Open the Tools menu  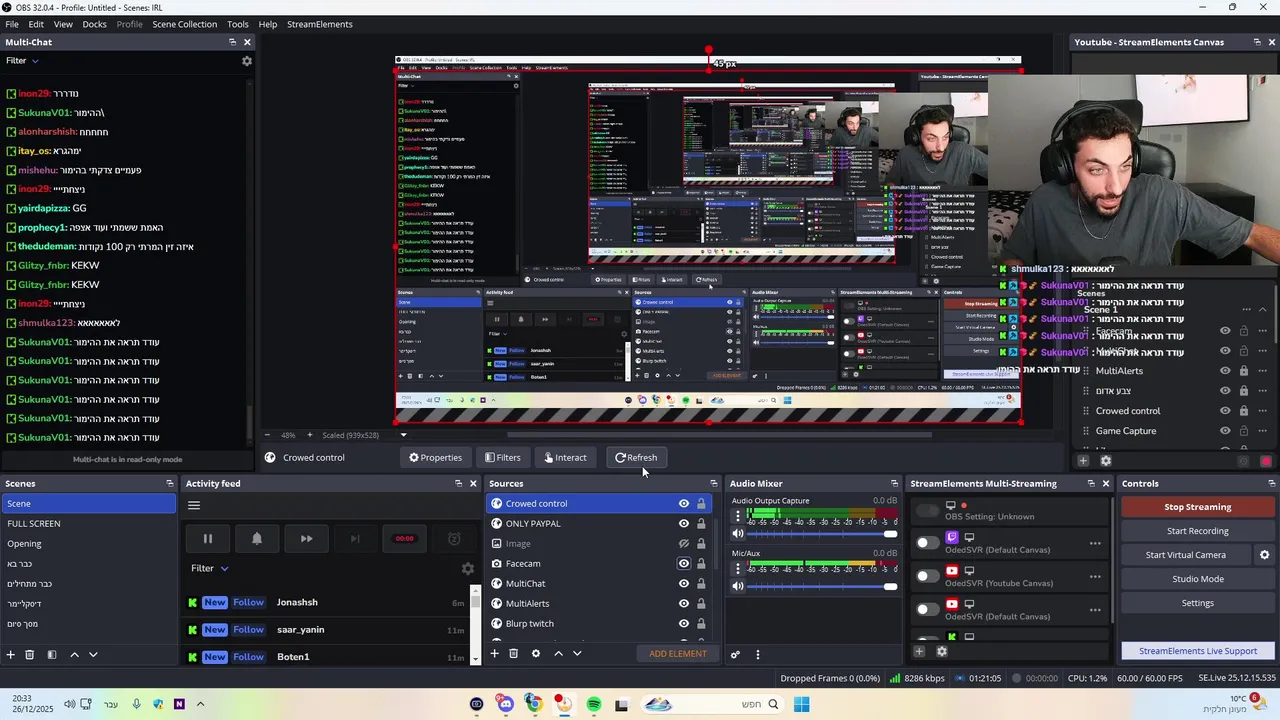[x=238, y=24]
